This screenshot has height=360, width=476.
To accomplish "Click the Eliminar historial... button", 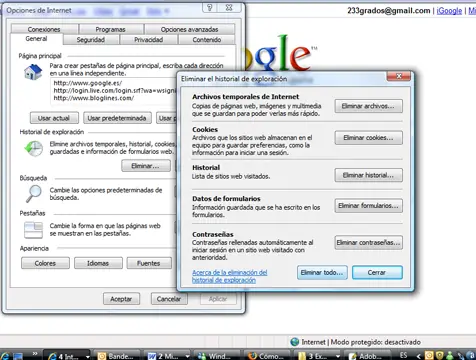I will click(369, 175).
